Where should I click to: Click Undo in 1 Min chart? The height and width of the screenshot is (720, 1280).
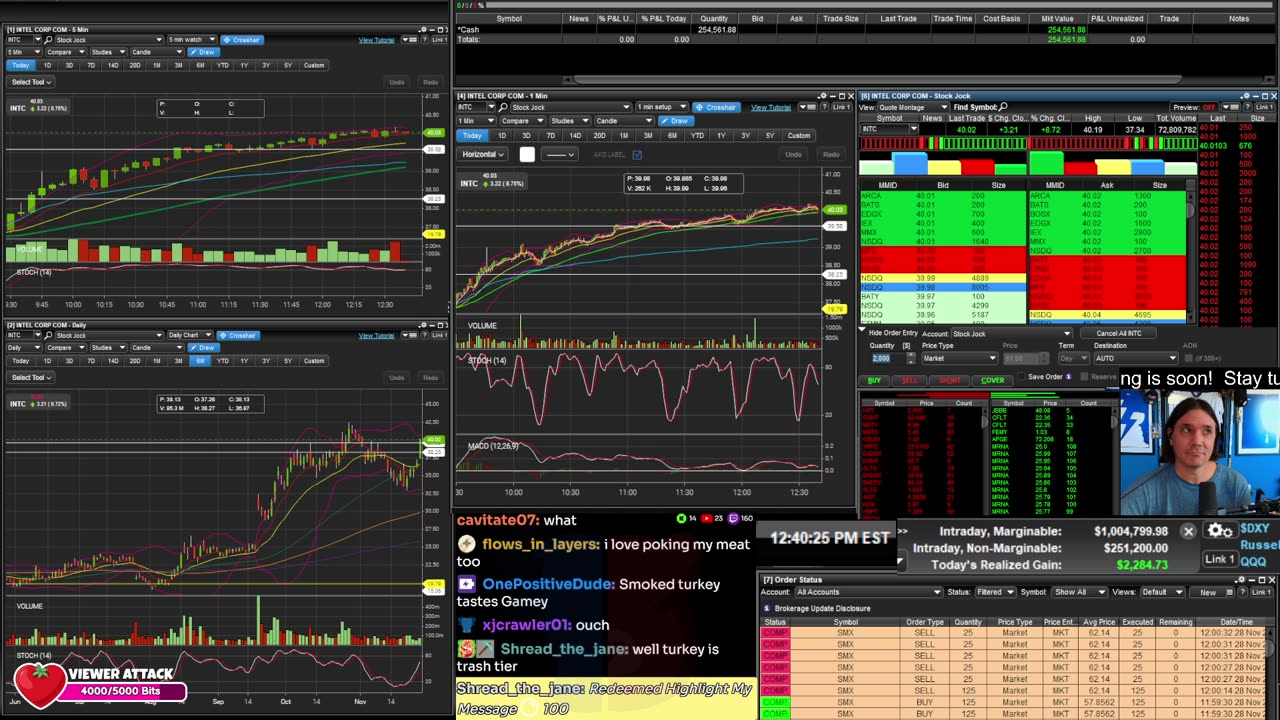coord(794,154)
